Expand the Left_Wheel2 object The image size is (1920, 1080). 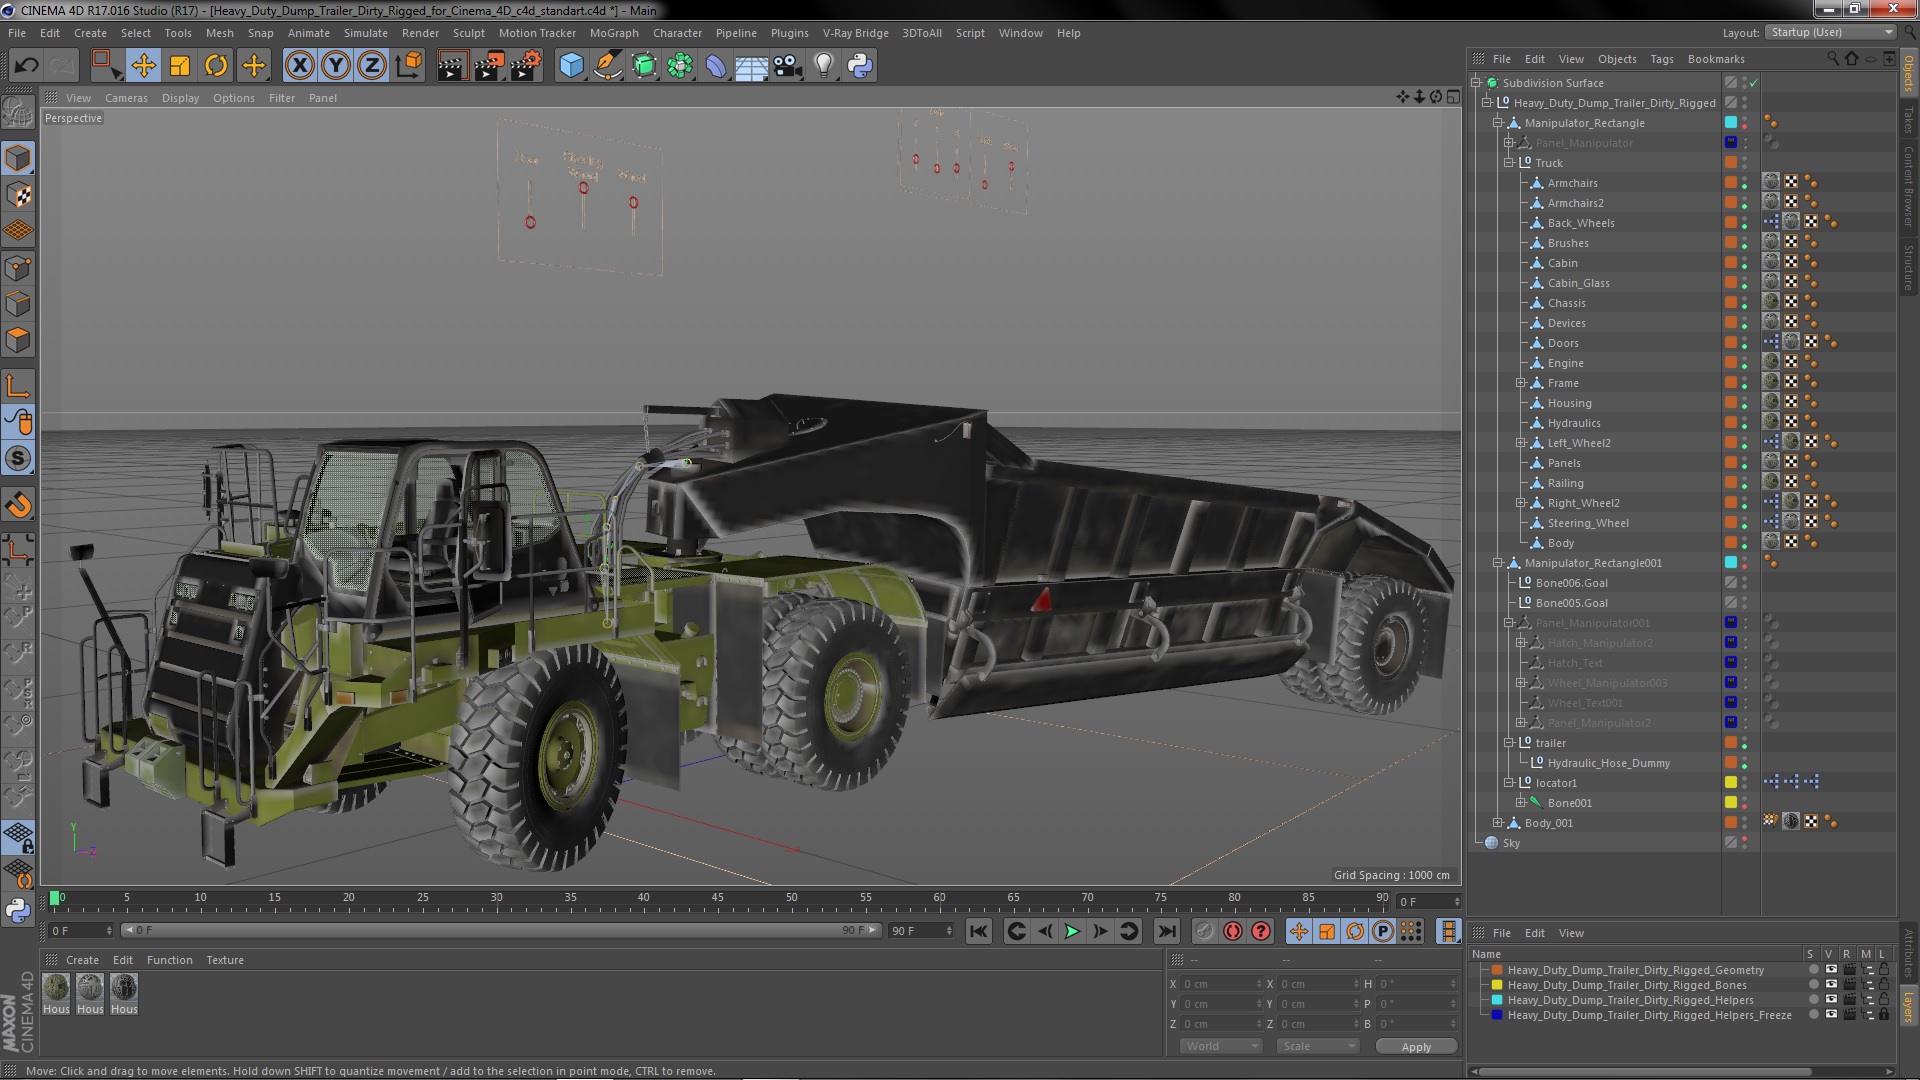1520,443
